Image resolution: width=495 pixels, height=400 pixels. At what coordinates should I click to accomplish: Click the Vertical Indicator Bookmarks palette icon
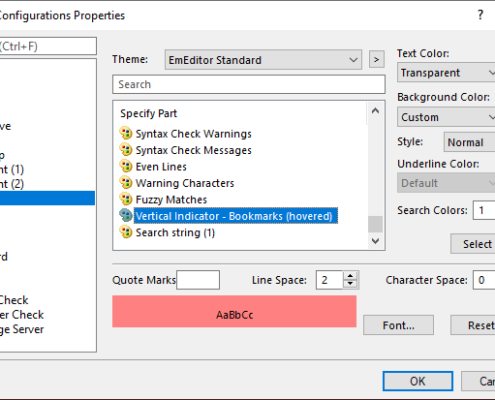(126, 216)
